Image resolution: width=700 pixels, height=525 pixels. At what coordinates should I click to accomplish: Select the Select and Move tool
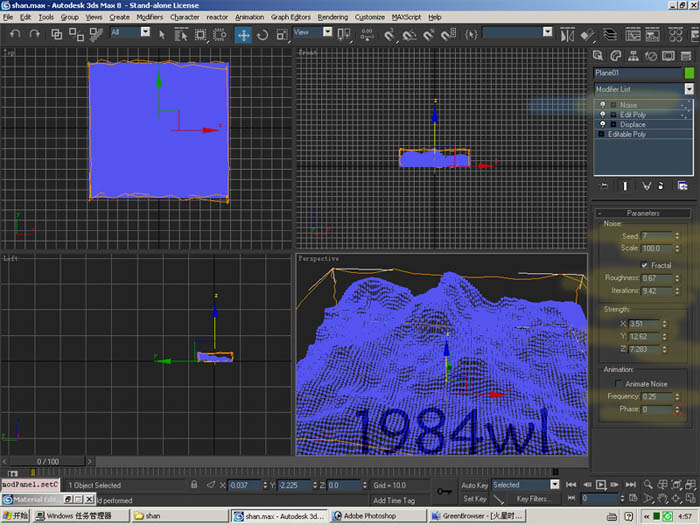pos(243,35)
